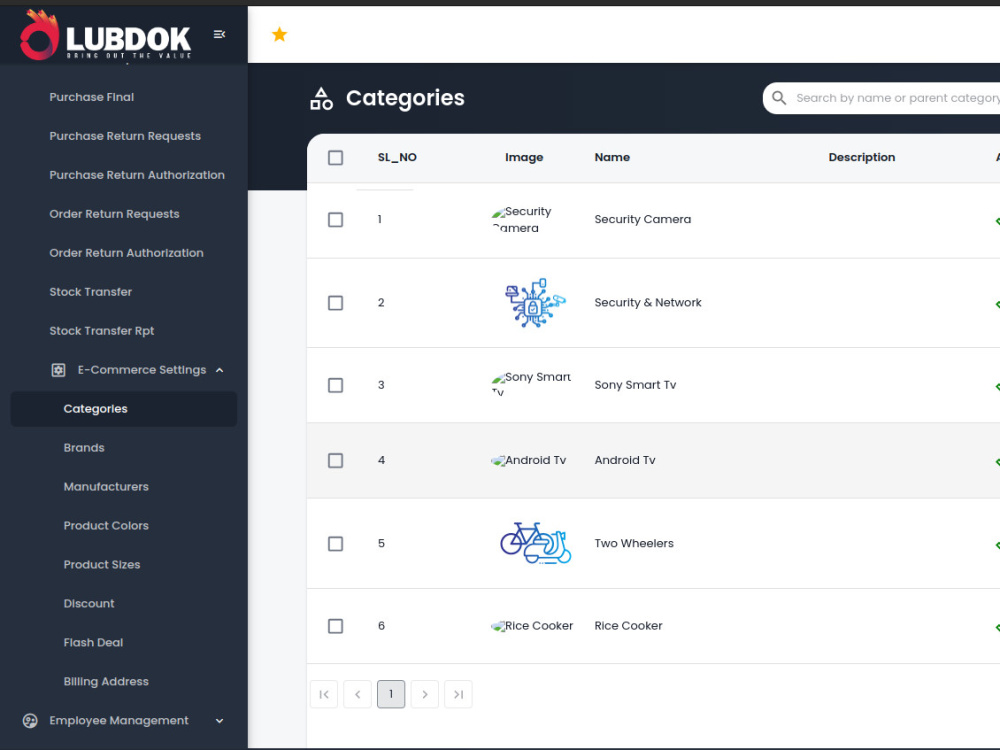Open the Brands menu item

pos(84,447)
